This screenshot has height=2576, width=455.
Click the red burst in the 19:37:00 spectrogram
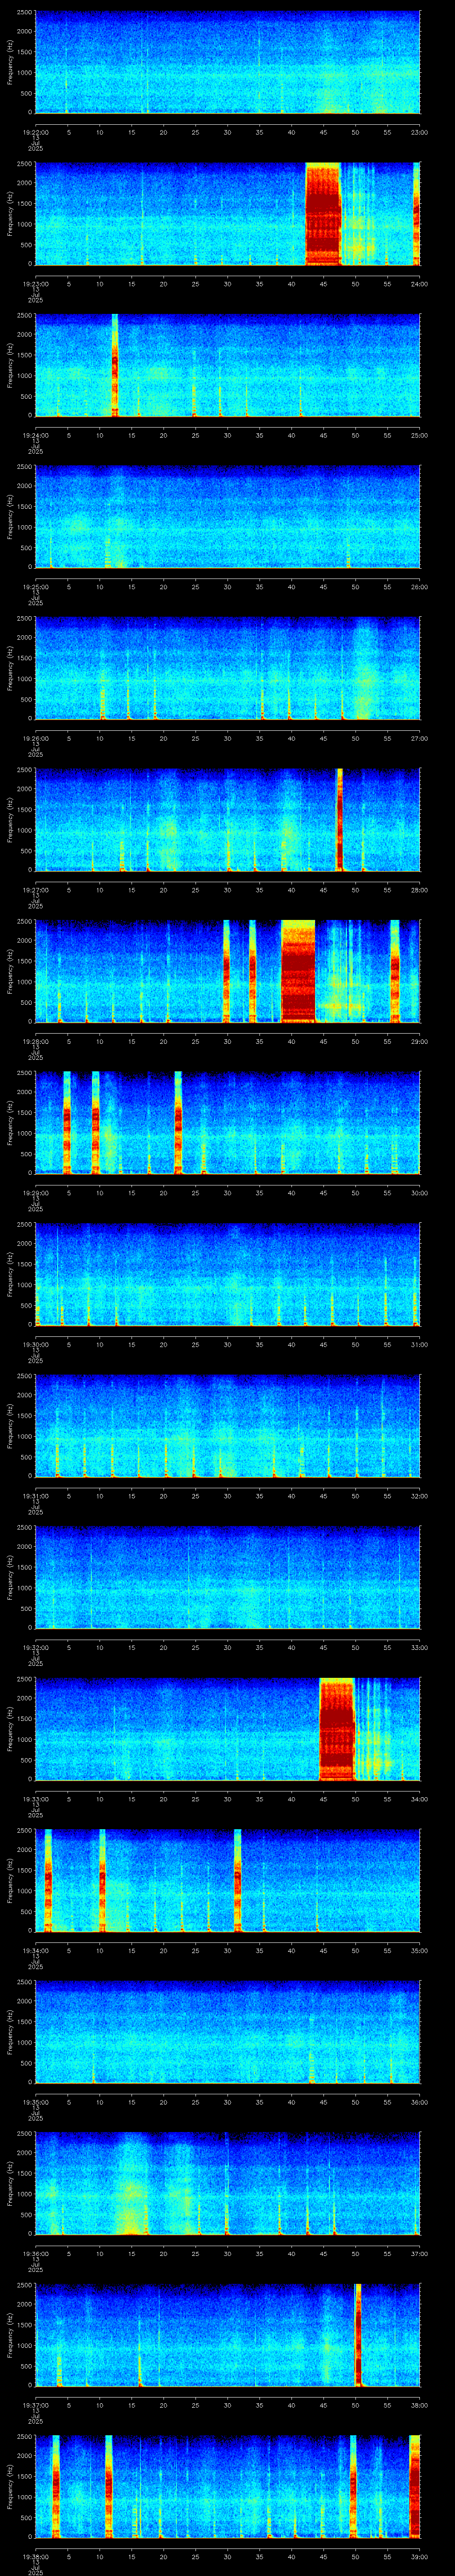coord(358,2334)
